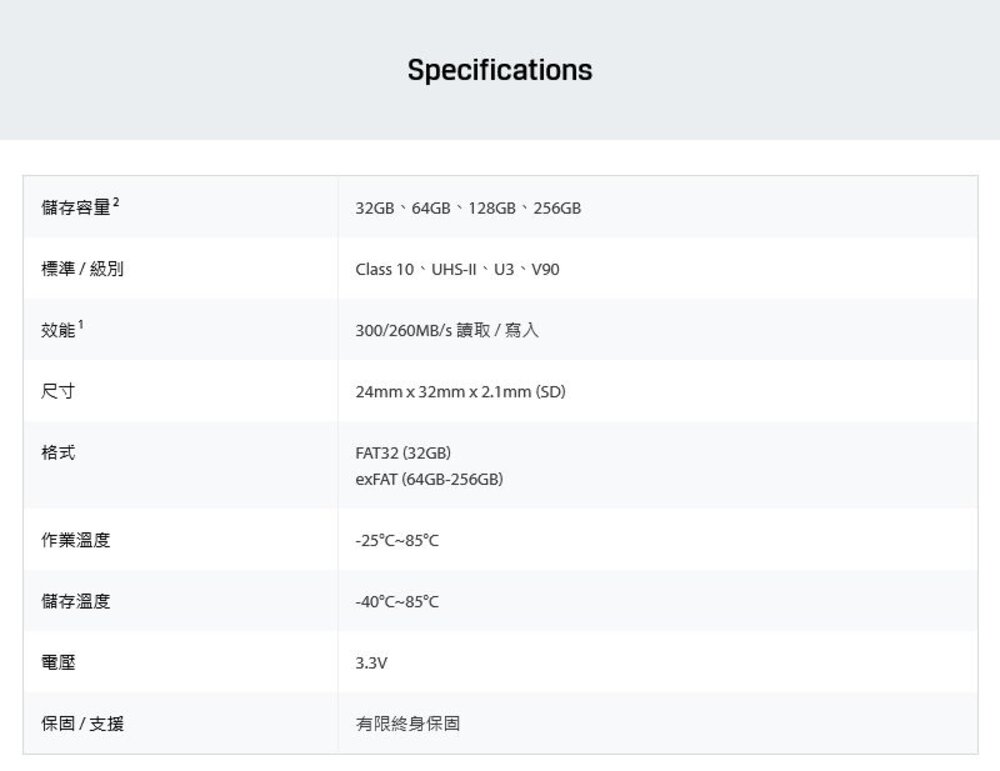This screenshot has height=771, width=1000.
Task: Select the Class 10、UHS-II、U3、V90 value
Action: 457,269
